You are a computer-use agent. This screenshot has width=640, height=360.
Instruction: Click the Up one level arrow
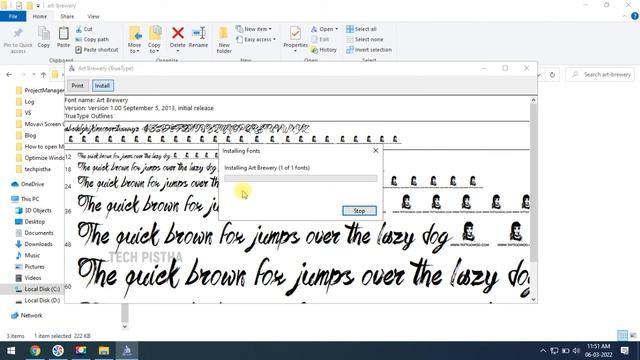[x=43, y=75]
